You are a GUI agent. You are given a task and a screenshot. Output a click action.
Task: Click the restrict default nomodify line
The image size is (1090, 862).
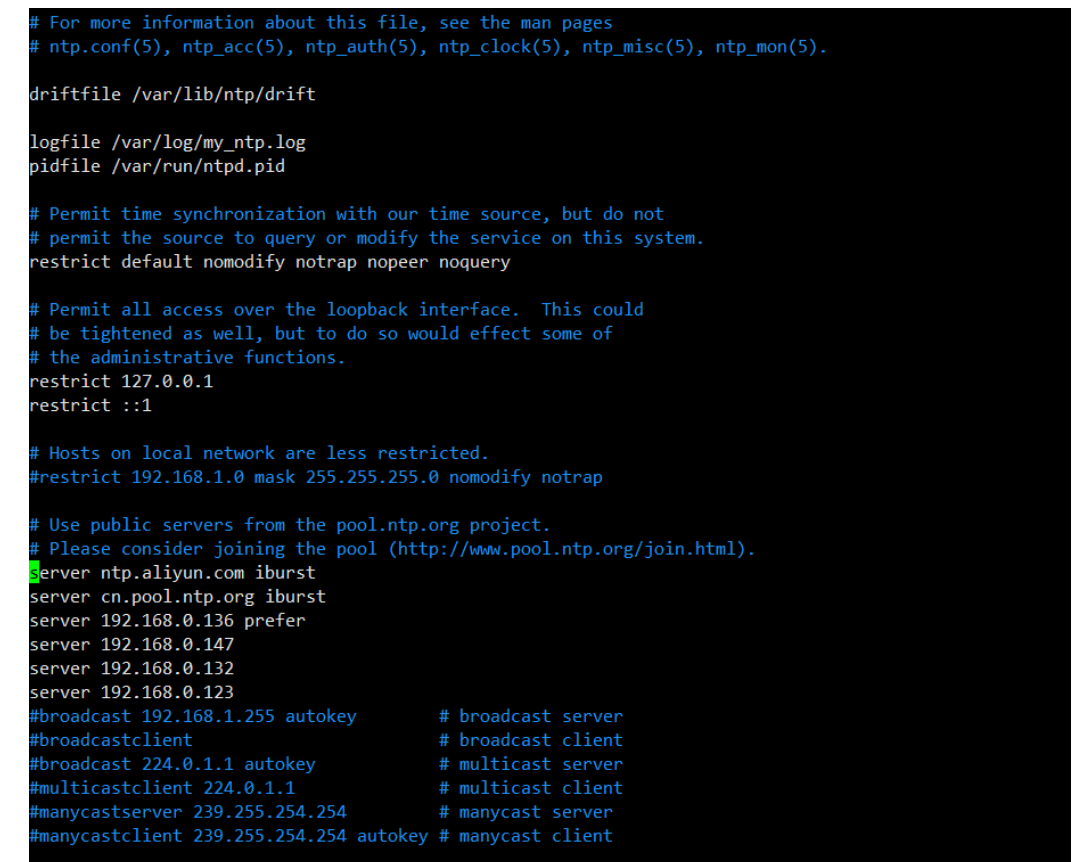tap(270, 262)
